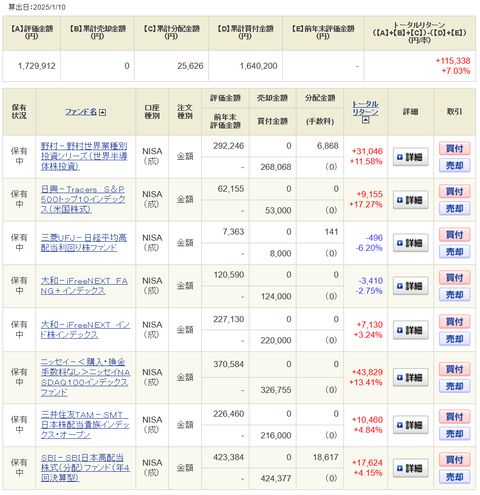
Task: Open the SBI日本高配当株式(分配)ファンド link
Action: 85,468
